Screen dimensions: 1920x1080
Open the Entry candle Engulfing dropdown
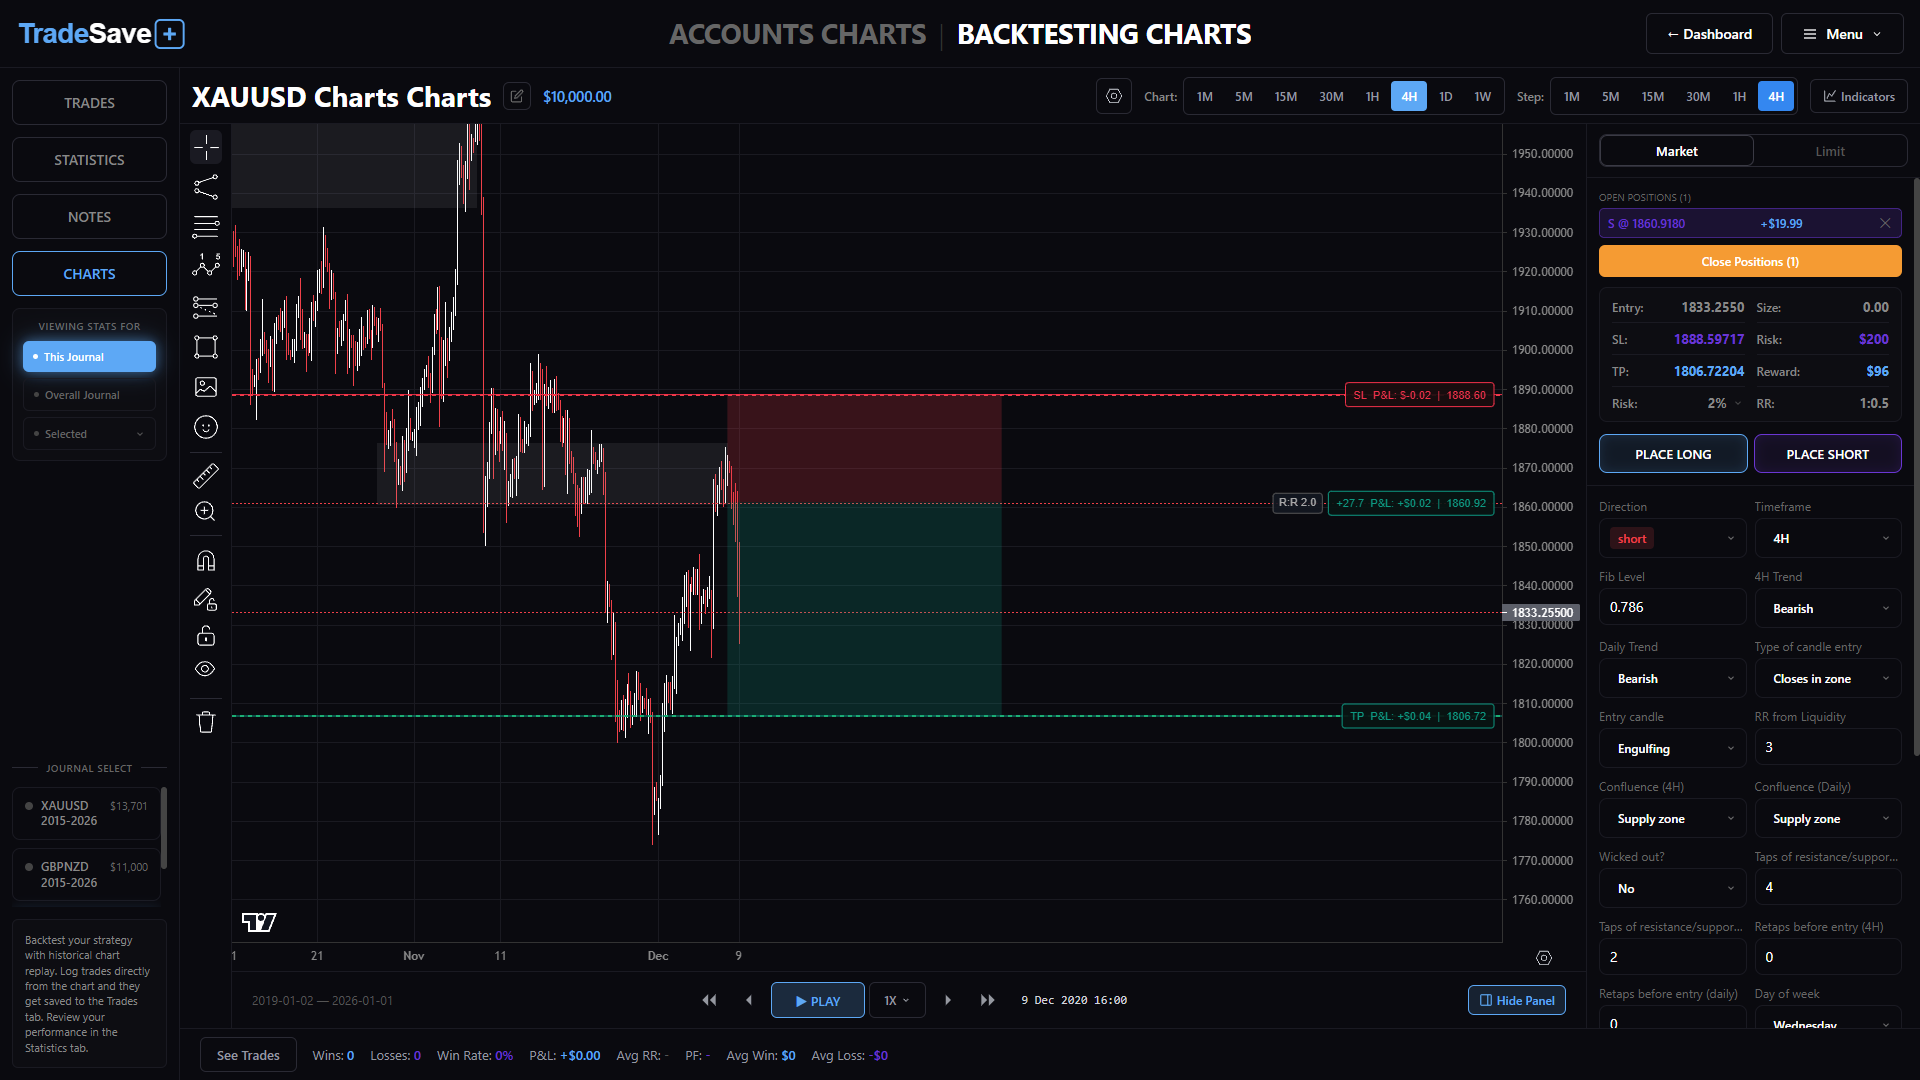click(x=1672, y=749)
